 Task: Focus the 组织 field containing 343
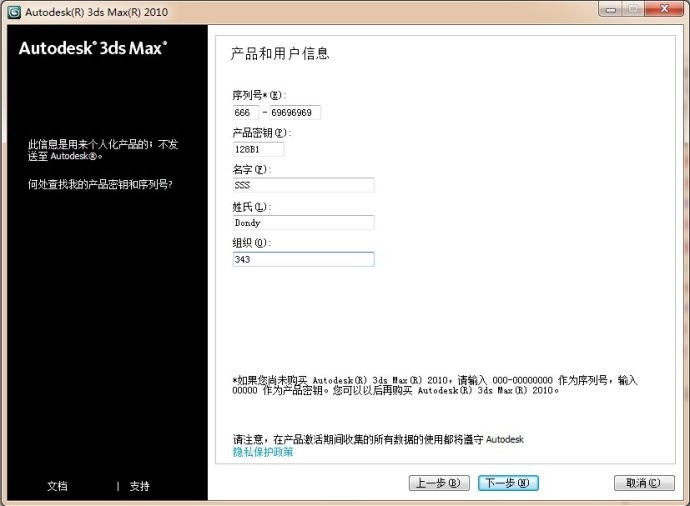[302, 259]
